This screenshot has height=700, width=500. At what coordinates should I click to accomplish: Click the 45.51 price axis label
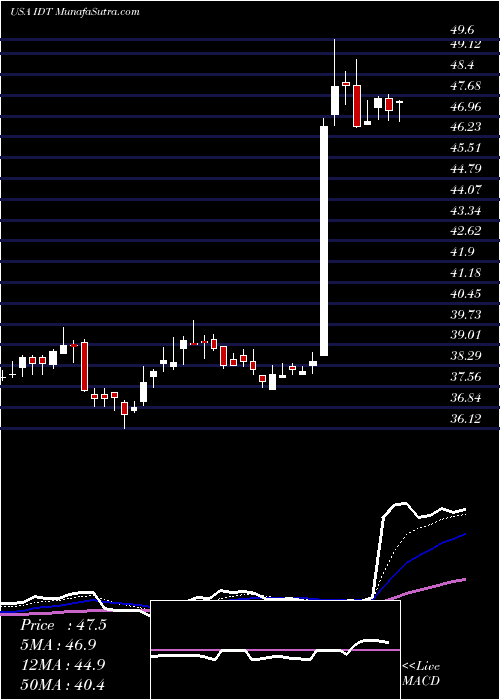click(466, 147)
